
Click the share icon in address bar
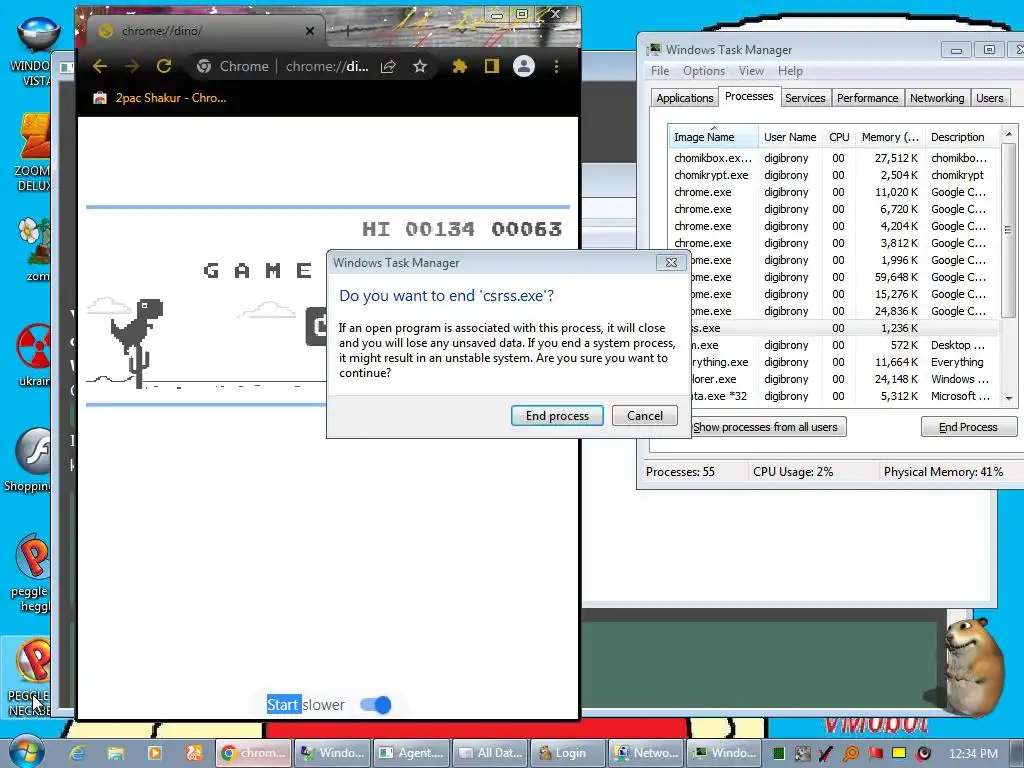tap(388, 66)
